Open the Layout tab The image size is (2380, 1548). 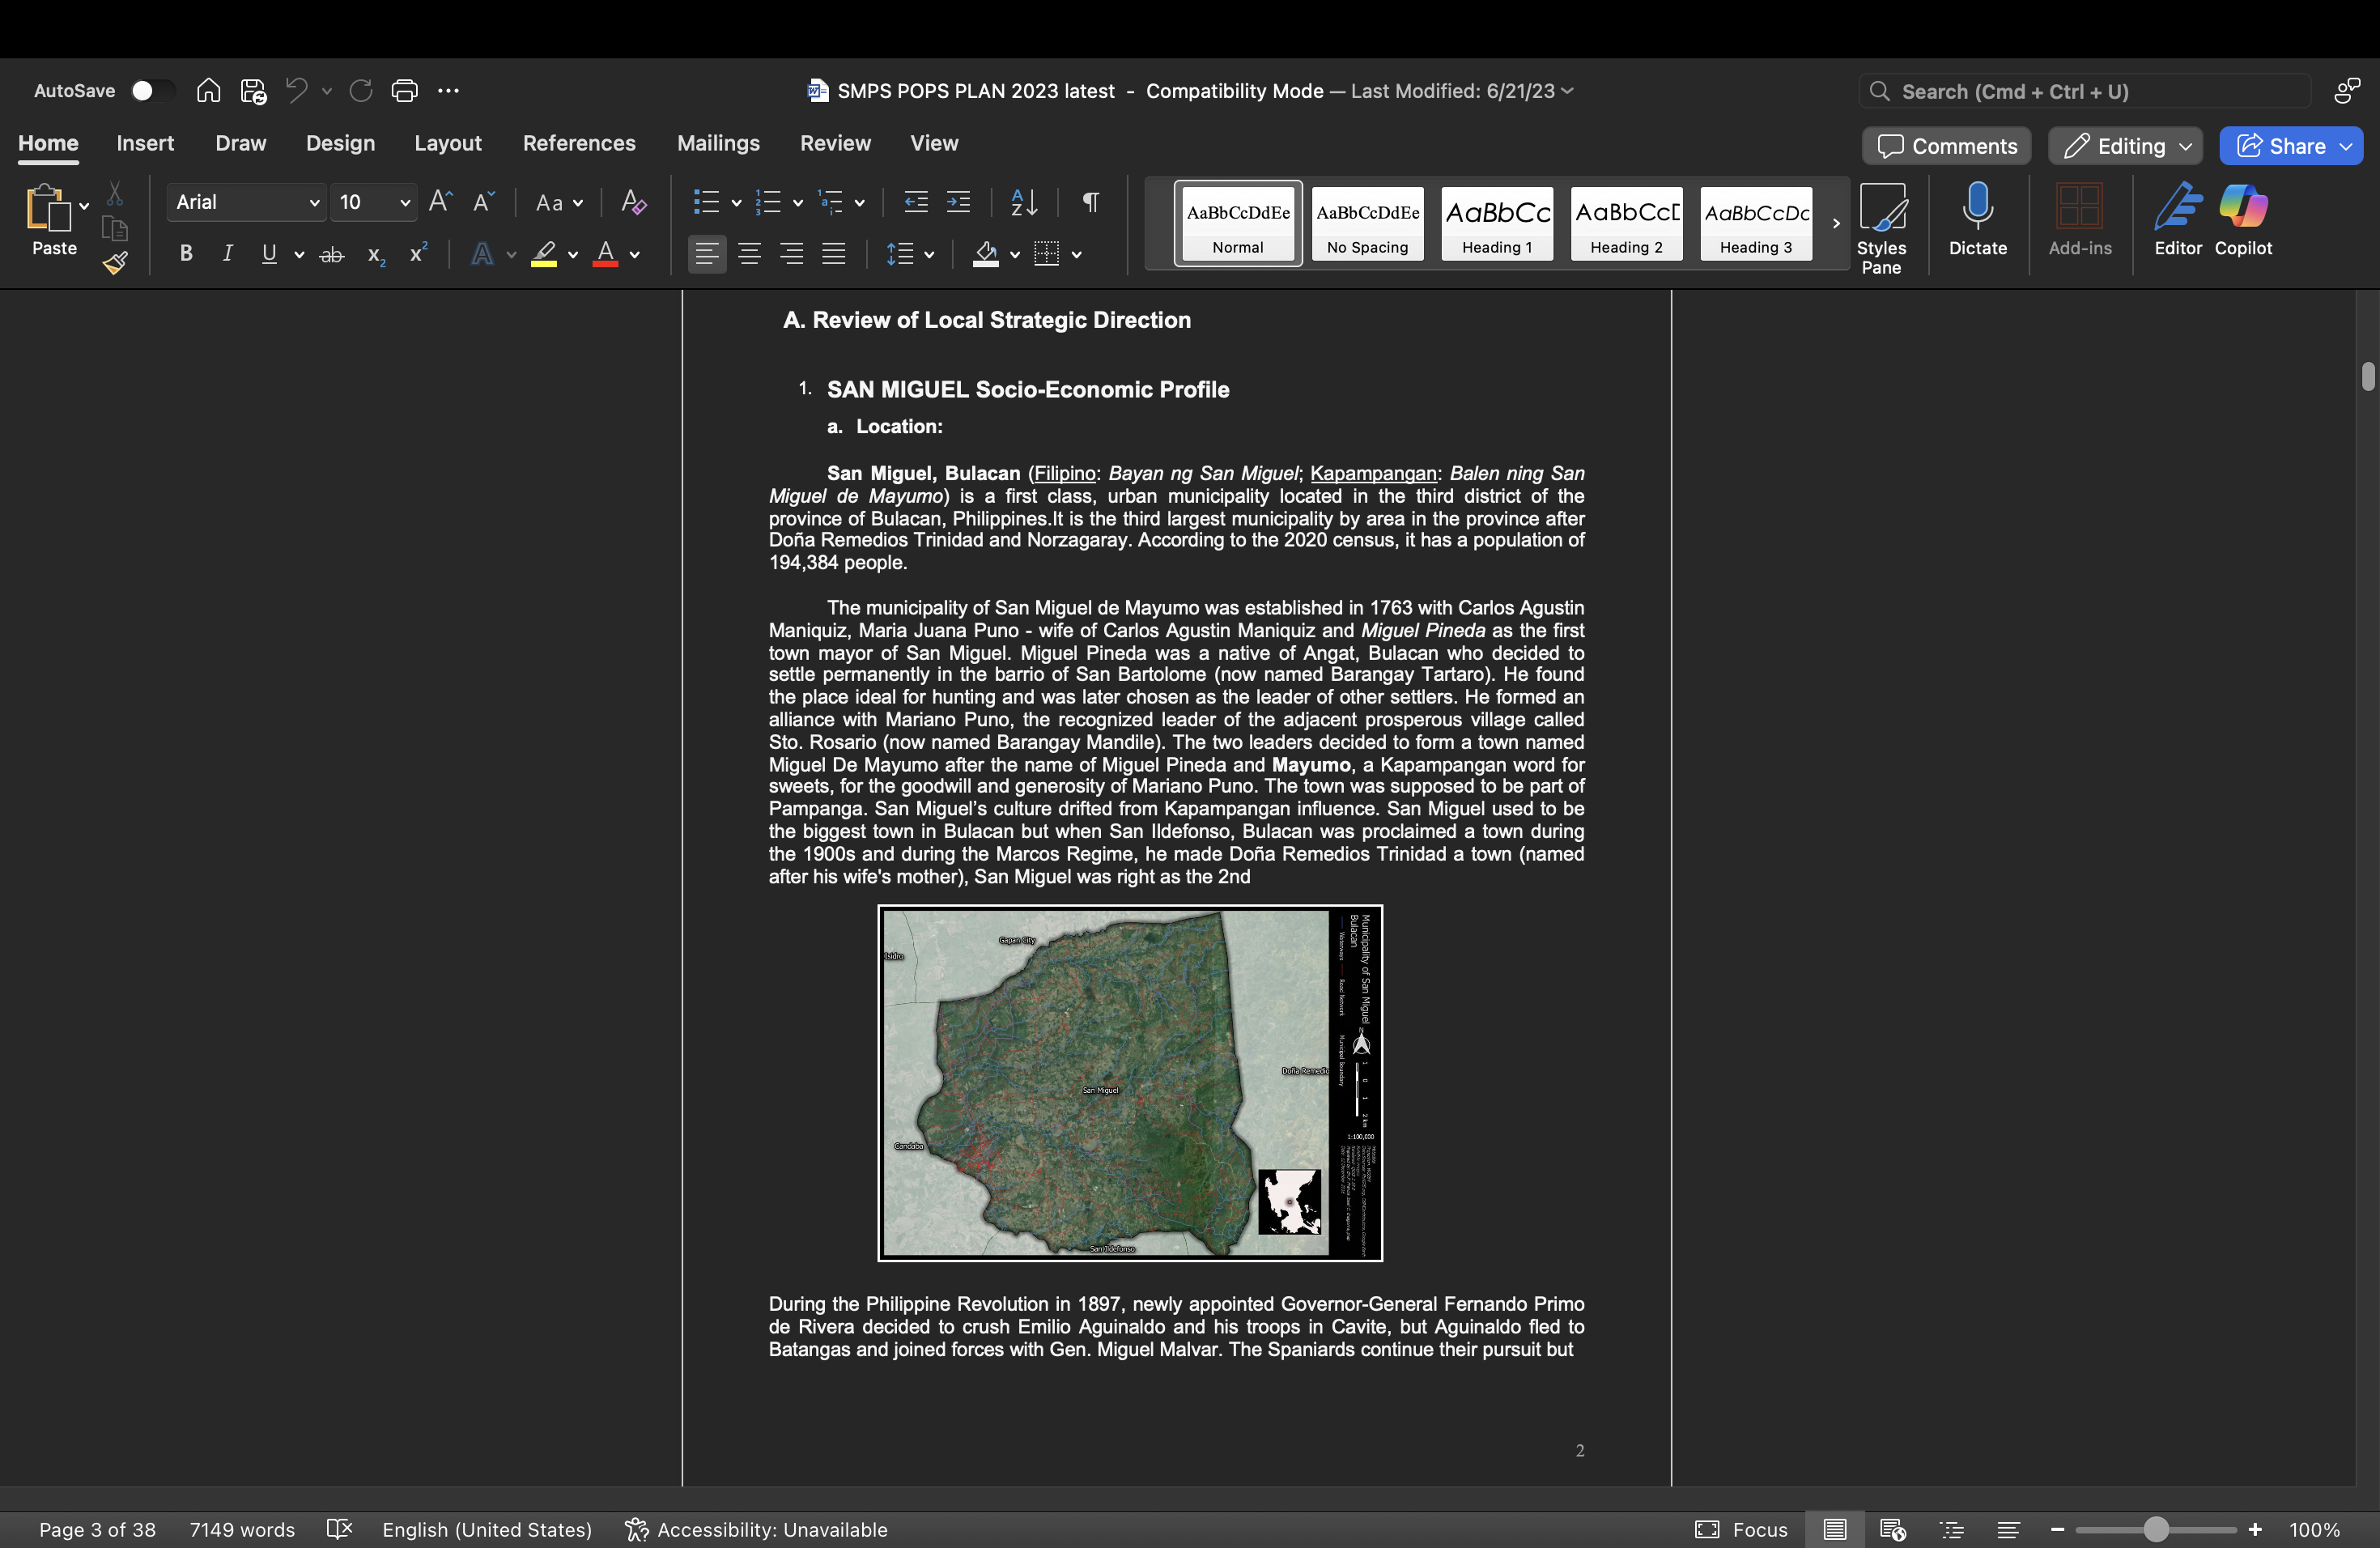448,143
